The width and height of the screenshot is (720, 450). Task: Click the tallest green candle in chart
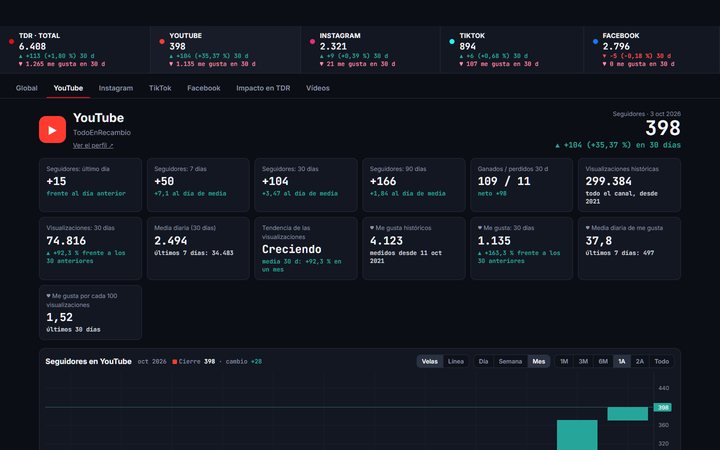coord(577,435)
